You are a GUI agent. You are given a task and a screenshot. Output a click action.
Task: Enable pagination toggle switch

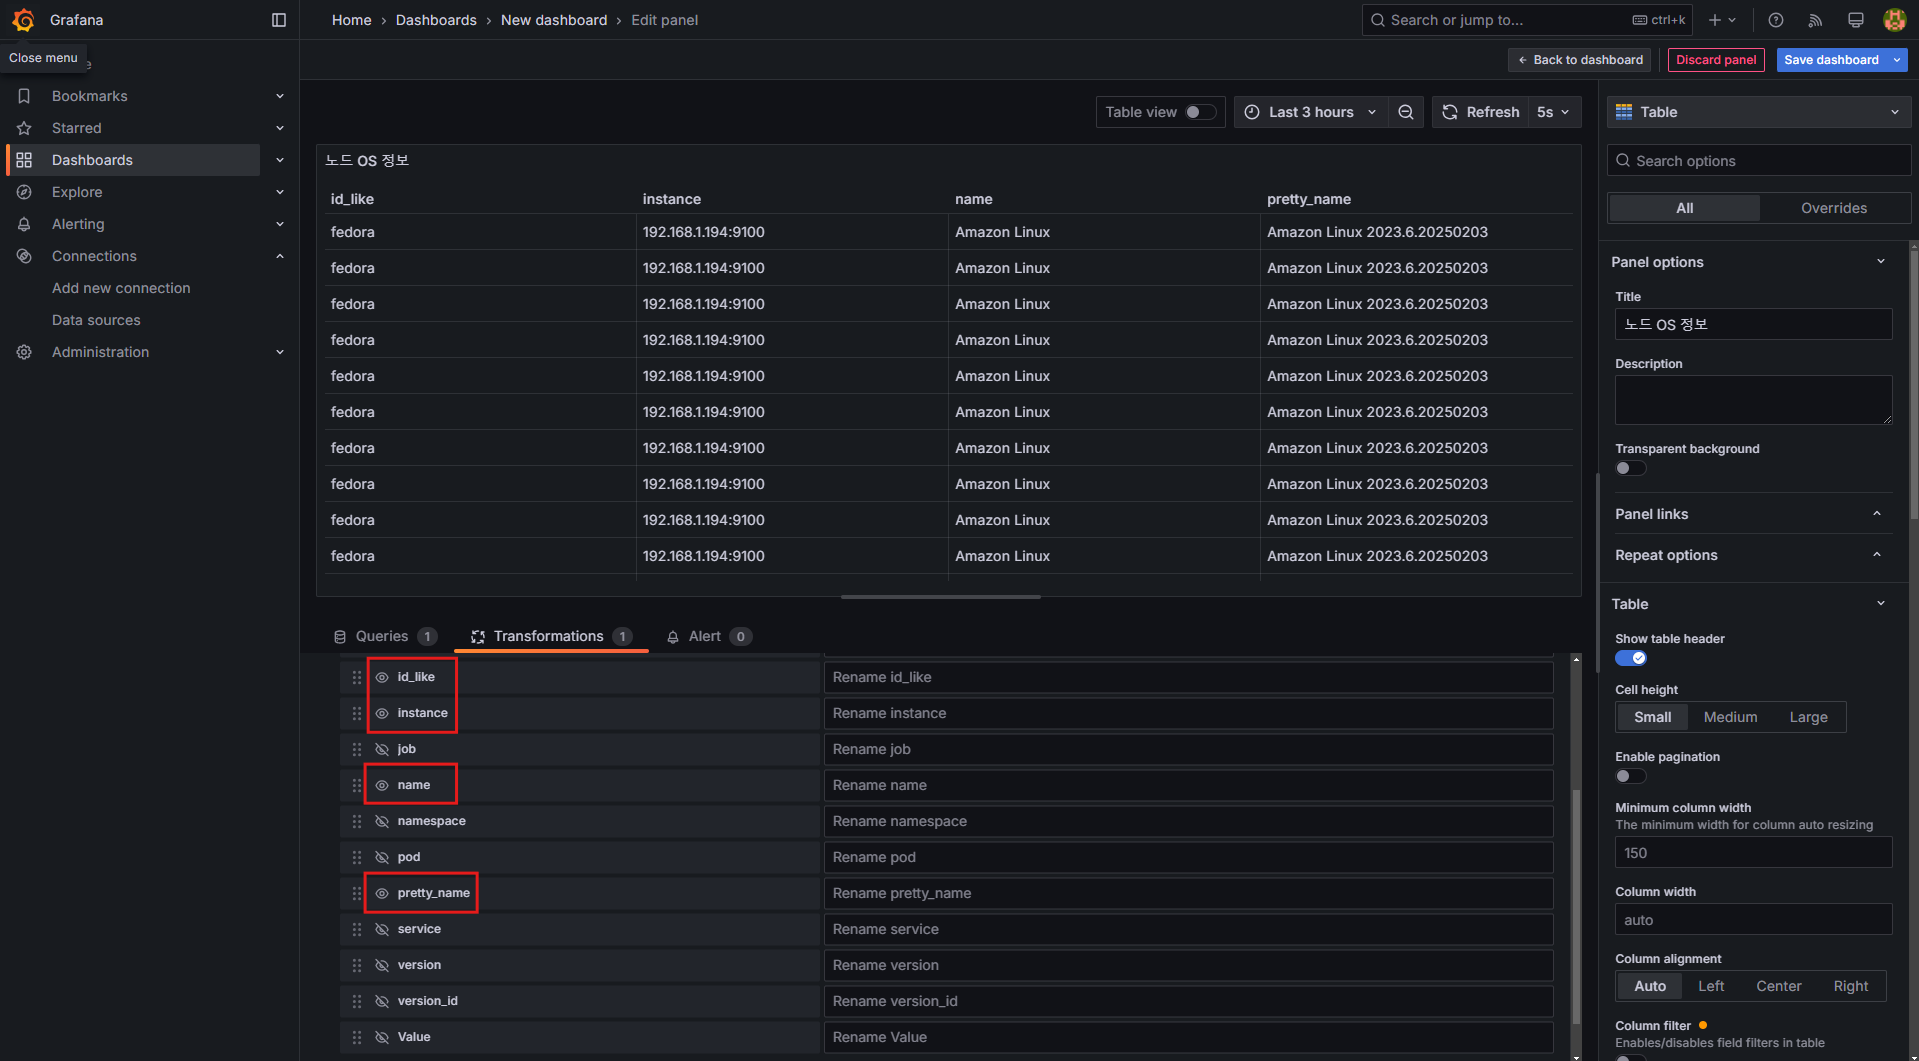pos(1630,776)
